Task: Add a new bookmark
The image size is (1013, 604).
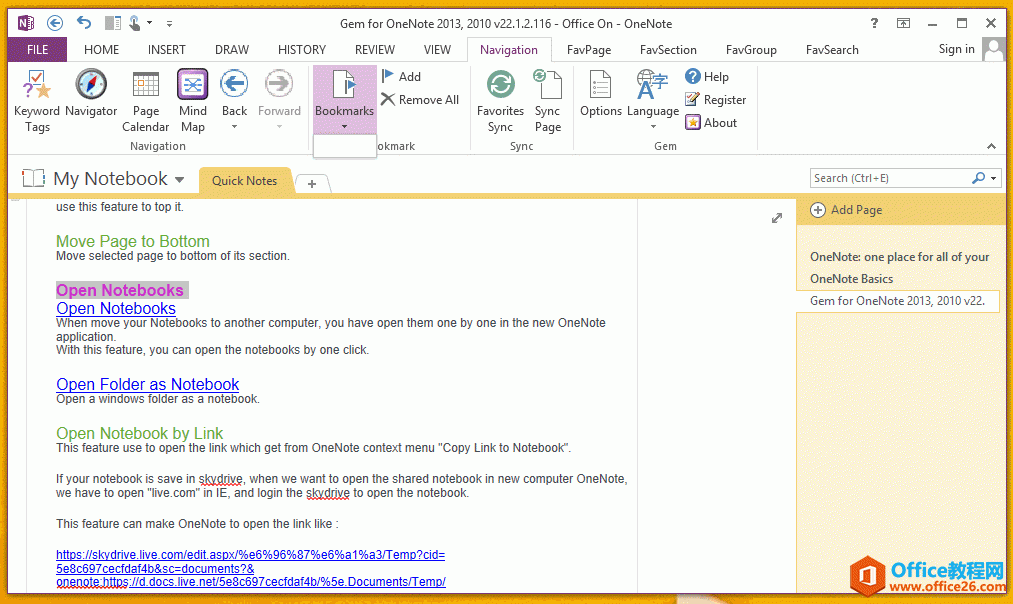Action: (401, 76)
